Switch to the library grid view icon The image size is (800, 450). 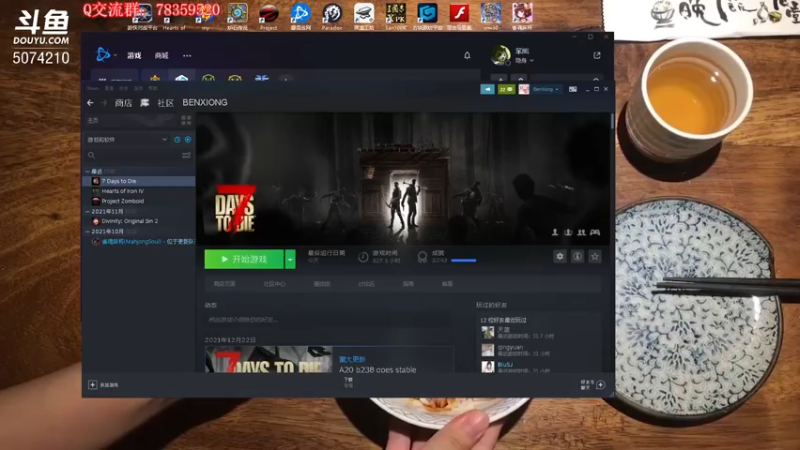click(x=186, y=120)
